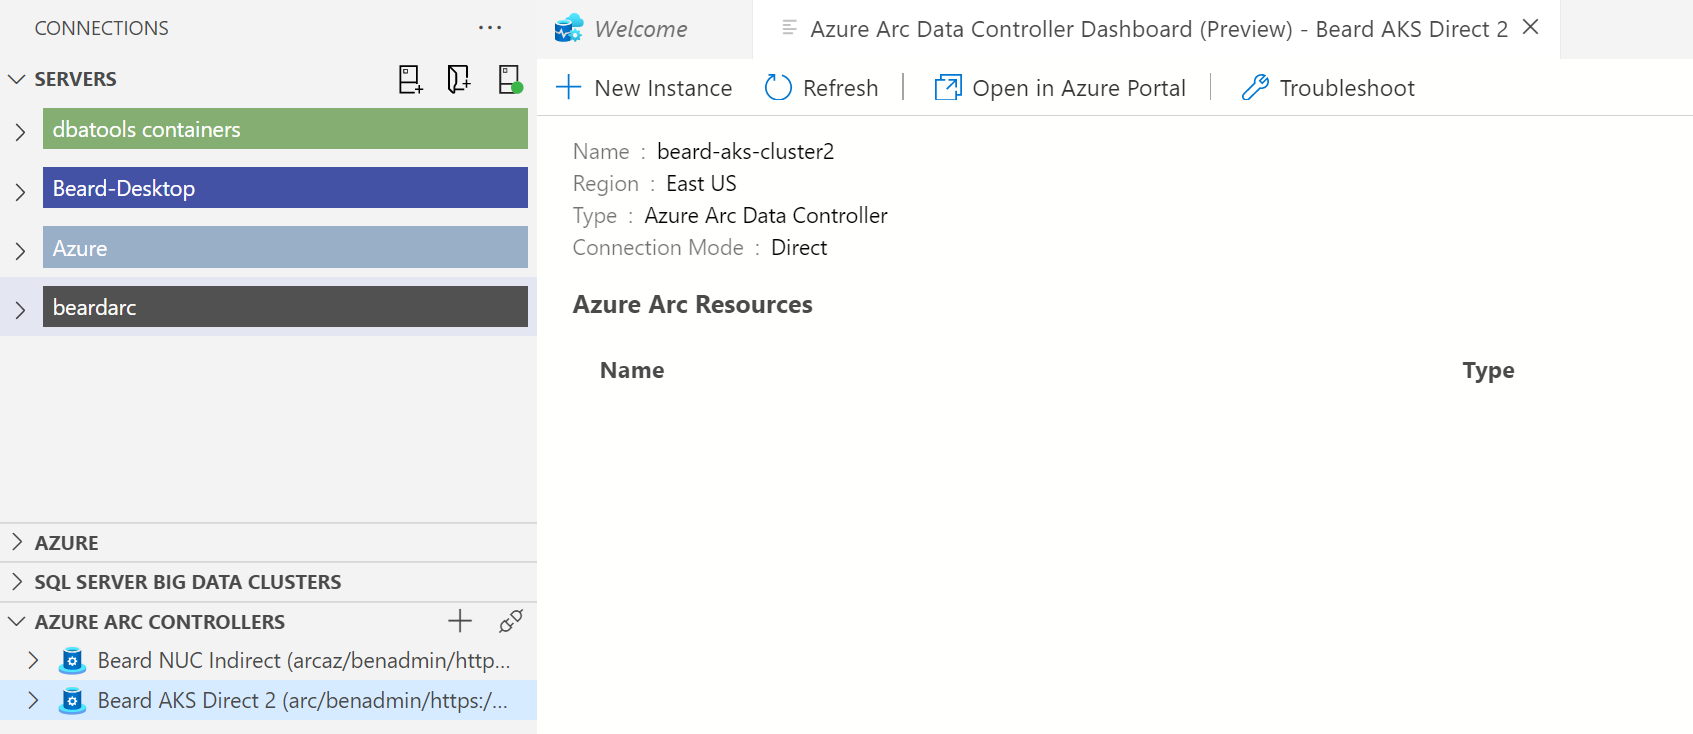1693x734 pixels.
Task: Select the Azure server group row
Action: (x=285, y=247)
